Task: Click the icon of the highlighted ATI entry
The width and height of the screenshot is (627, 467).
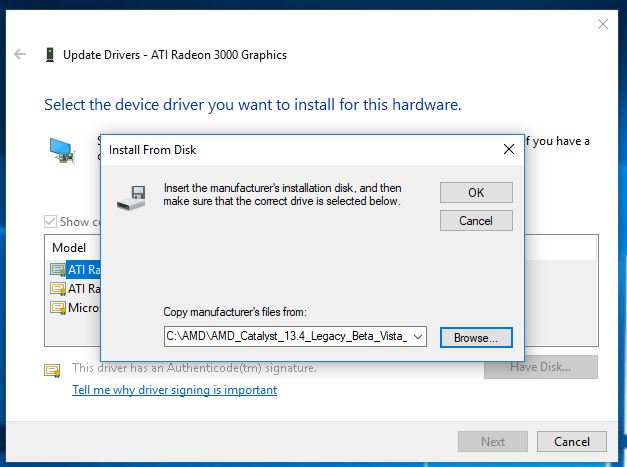Action: 57,269
